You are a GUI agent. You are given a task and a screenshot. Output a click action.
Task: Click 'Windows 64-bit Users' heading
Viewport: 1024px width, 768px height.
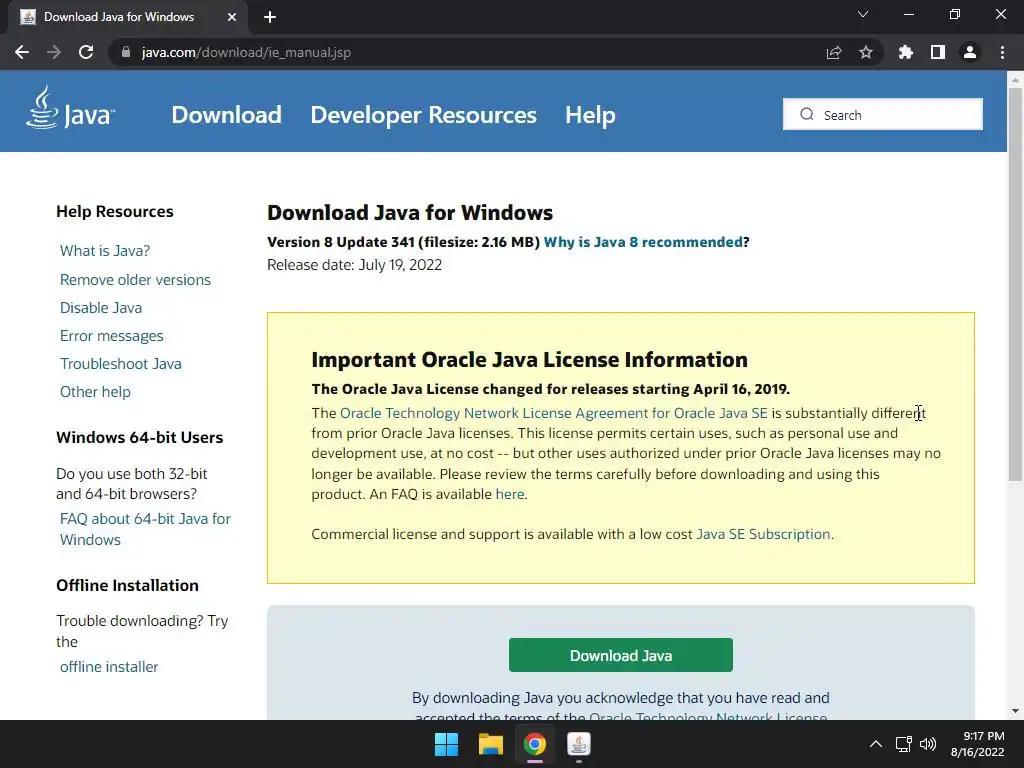(140, 438)
